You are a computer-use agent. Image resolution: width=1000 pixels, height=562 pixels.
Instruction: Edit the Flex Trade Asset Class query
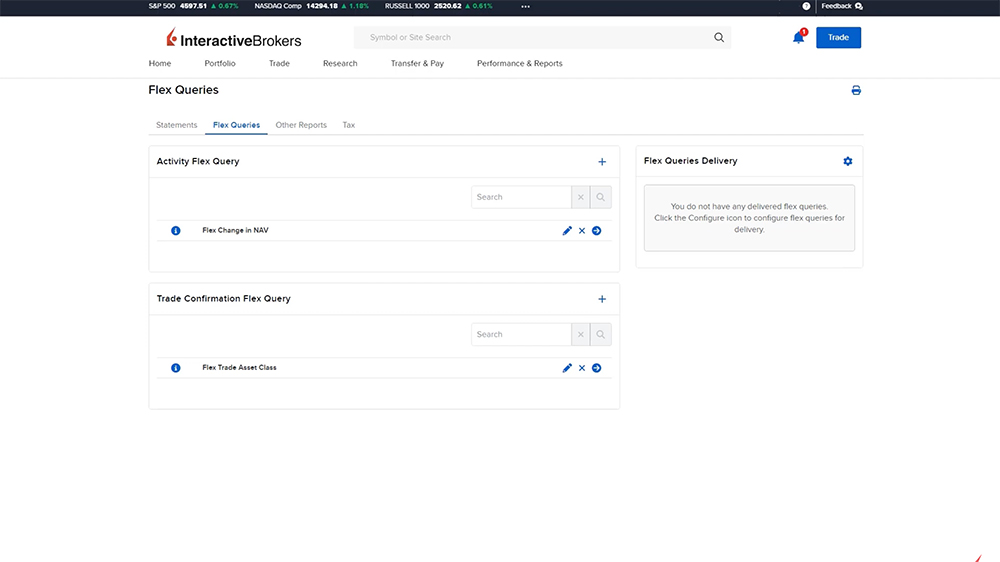(x=567, y=368)
